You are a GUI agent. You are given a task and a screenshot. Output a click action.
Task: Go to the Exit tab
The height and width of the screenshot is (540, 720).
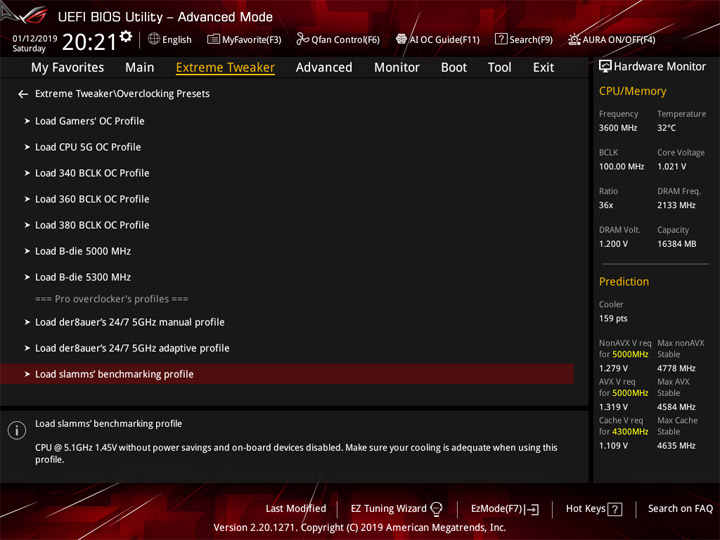click(x=543, y=68)
